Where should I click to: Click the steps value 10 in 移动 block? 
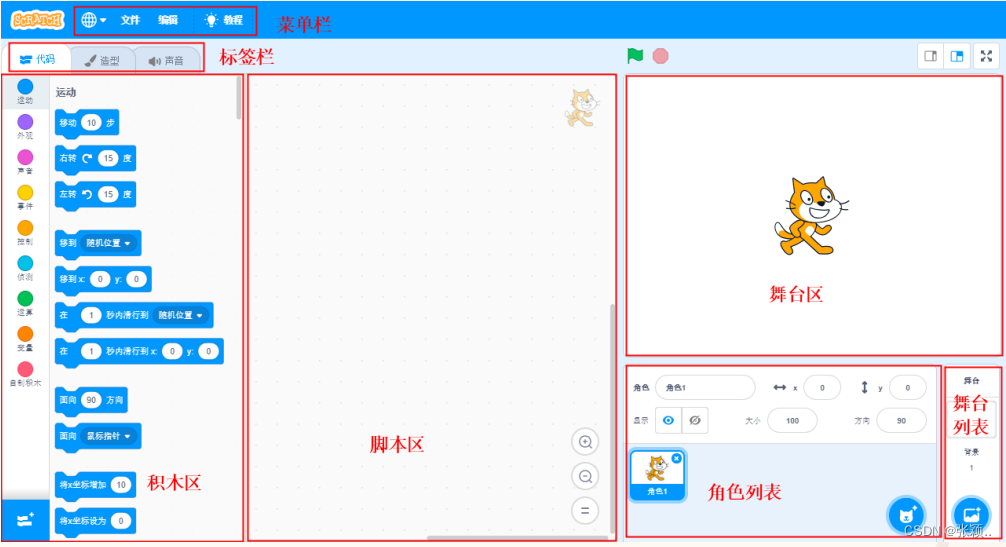coord(91,122)
